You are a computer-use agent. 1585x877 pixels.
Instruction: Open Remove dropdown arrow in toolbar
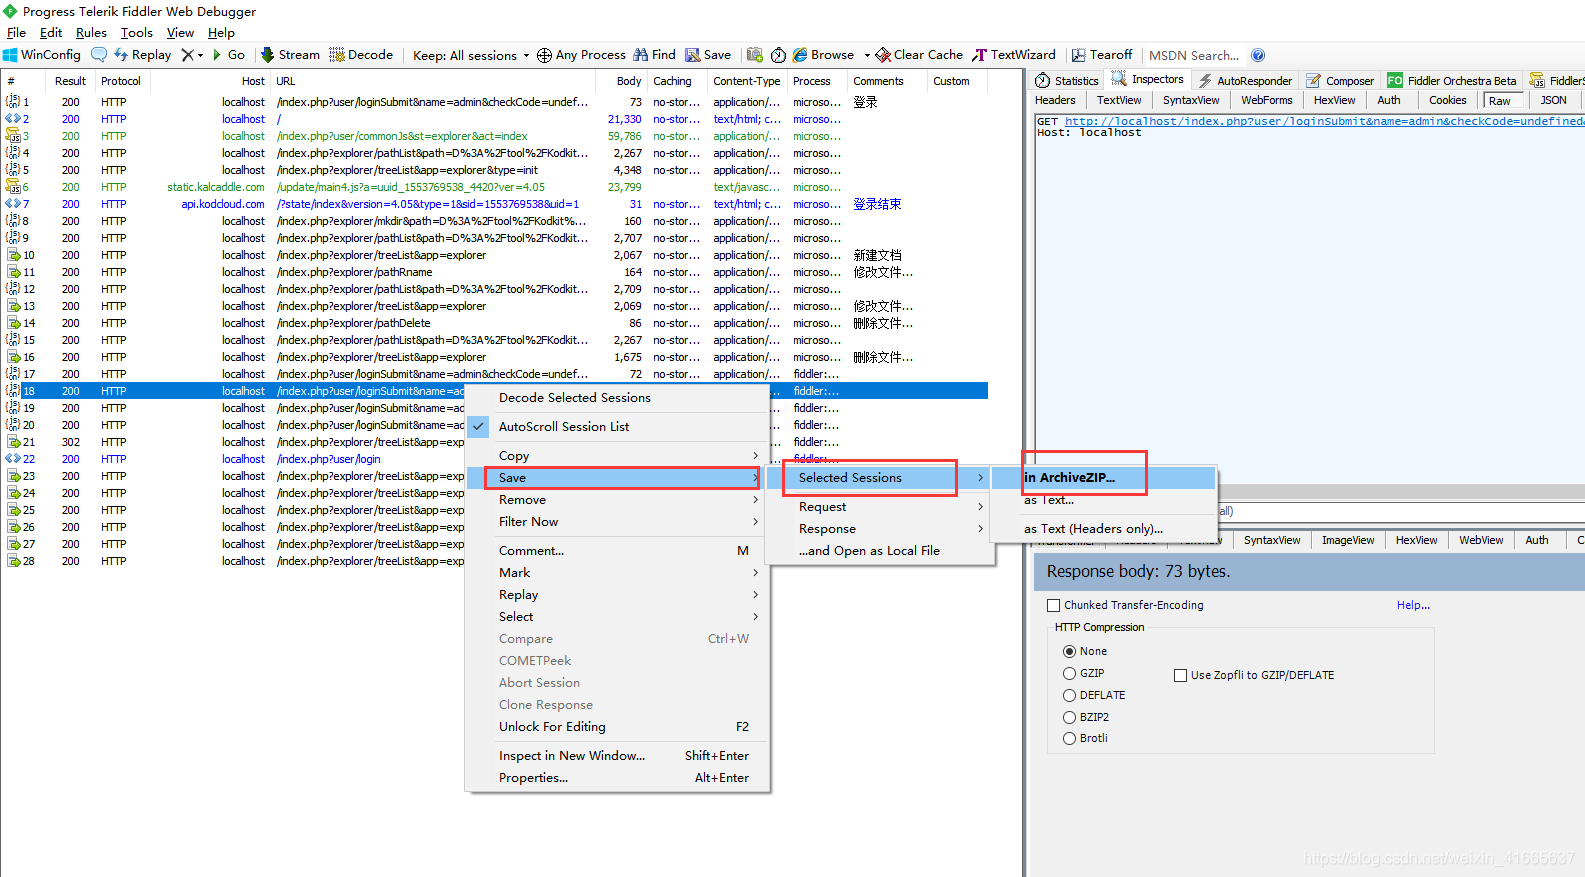[x=200, y=56]
